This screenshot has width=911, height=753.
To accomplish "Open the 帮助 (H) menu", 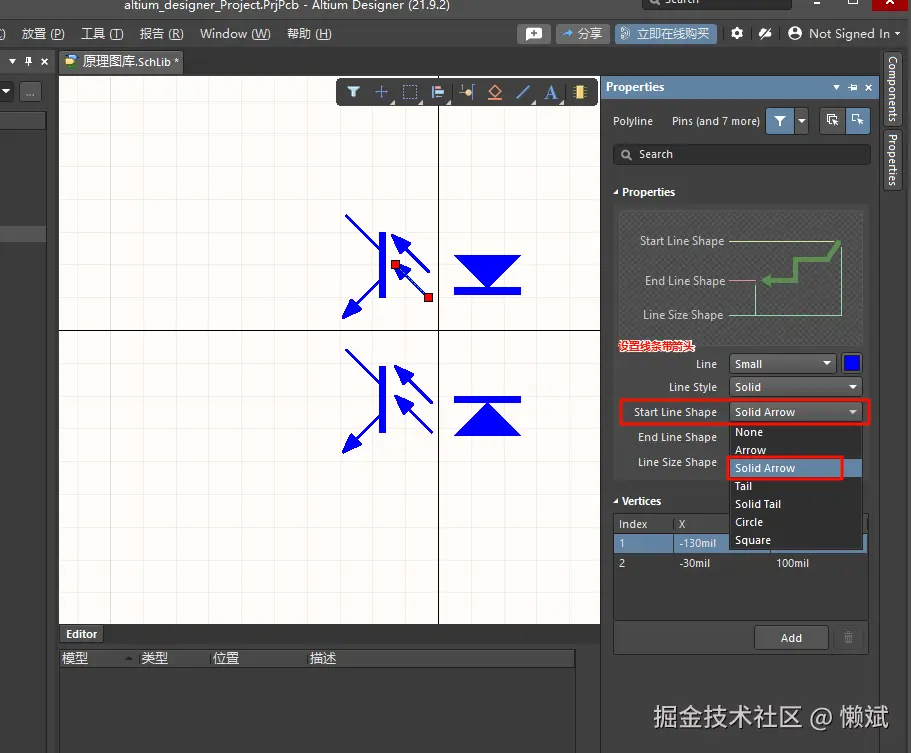I will point(309,34).
